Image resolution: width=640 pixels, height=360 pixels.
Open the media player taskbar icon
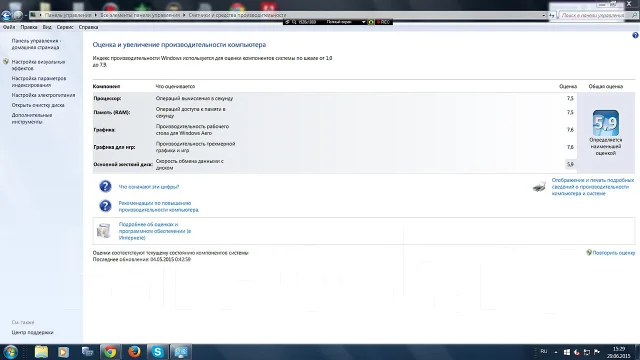(63, 352)
